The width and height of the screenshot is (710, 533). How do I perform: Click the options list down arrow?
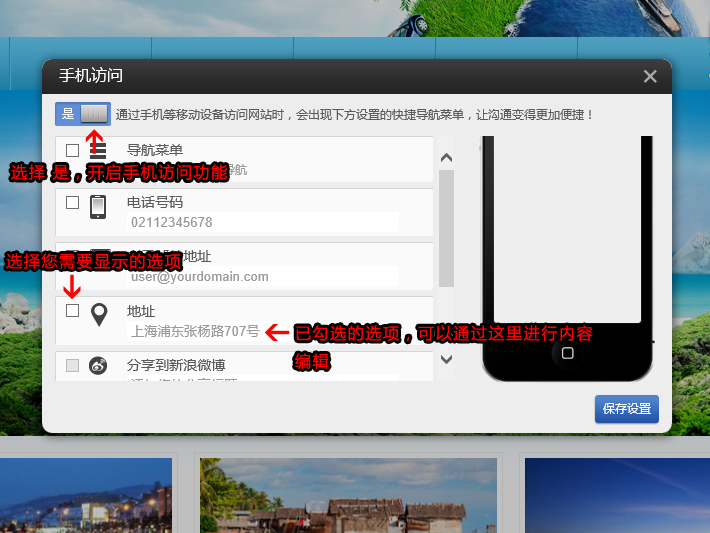(446, 360)
